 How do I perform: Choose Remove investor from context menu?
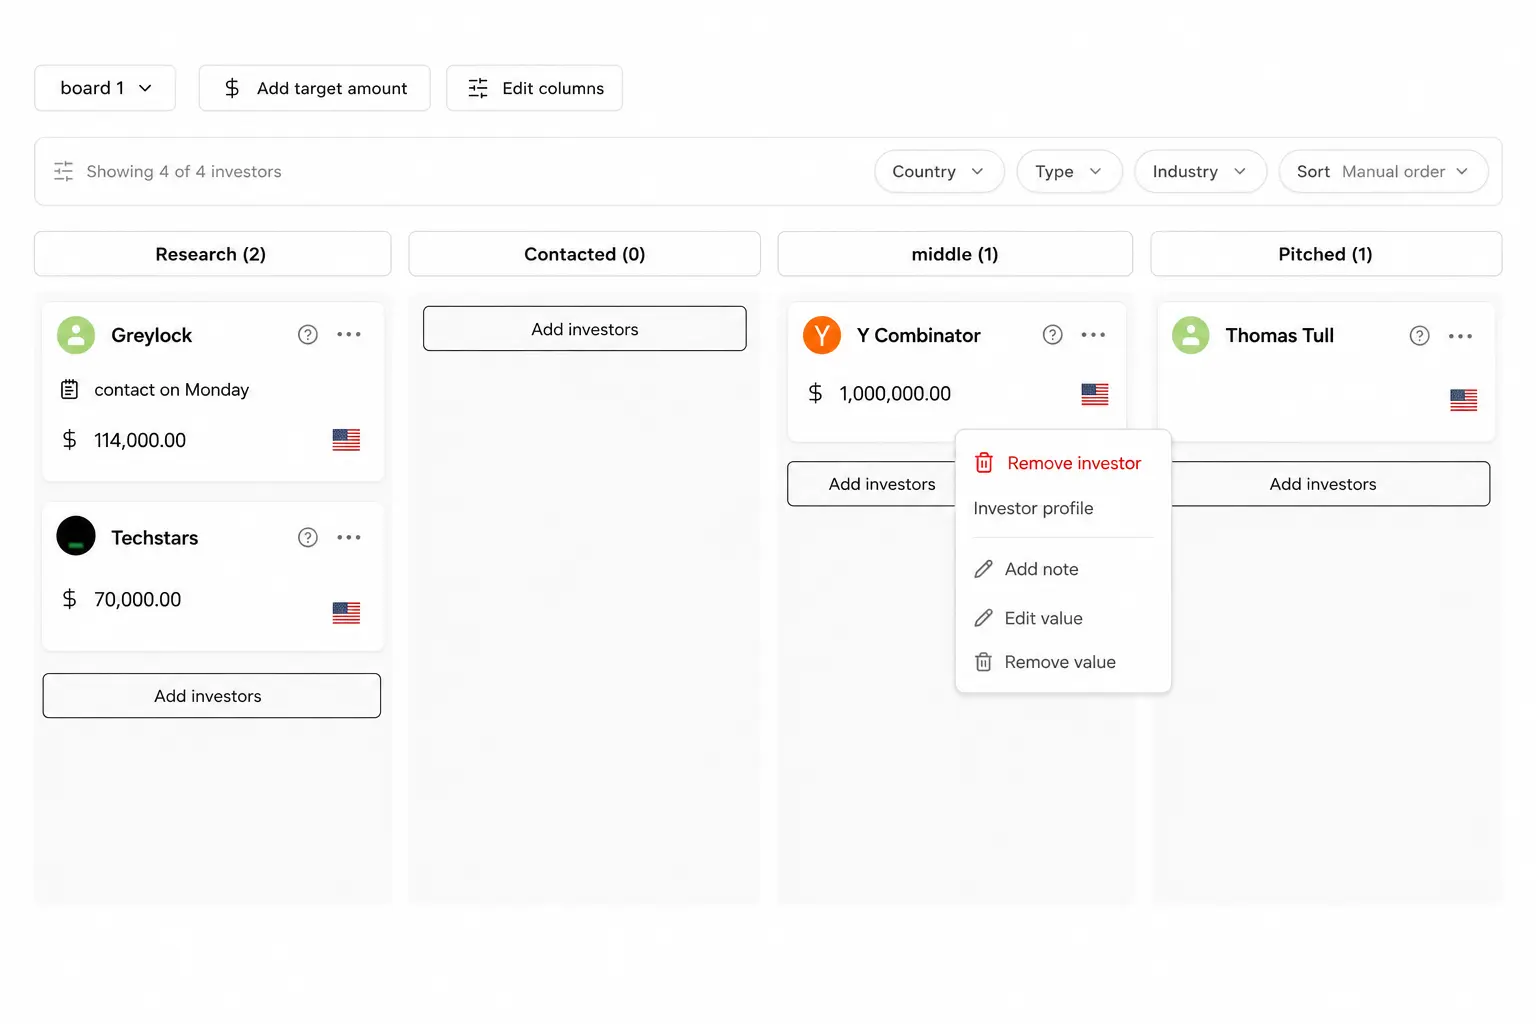1063,463
